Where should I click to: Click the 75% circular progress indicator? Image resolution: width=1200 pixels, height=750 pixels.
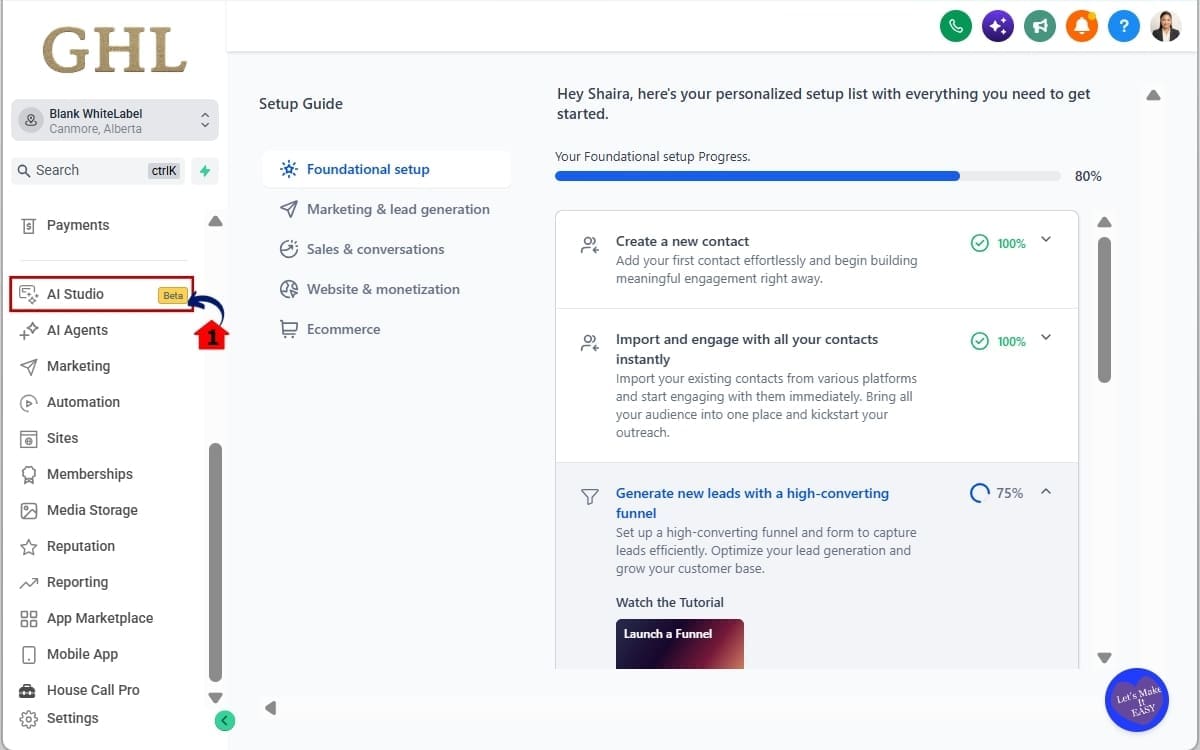click(980, 493)
